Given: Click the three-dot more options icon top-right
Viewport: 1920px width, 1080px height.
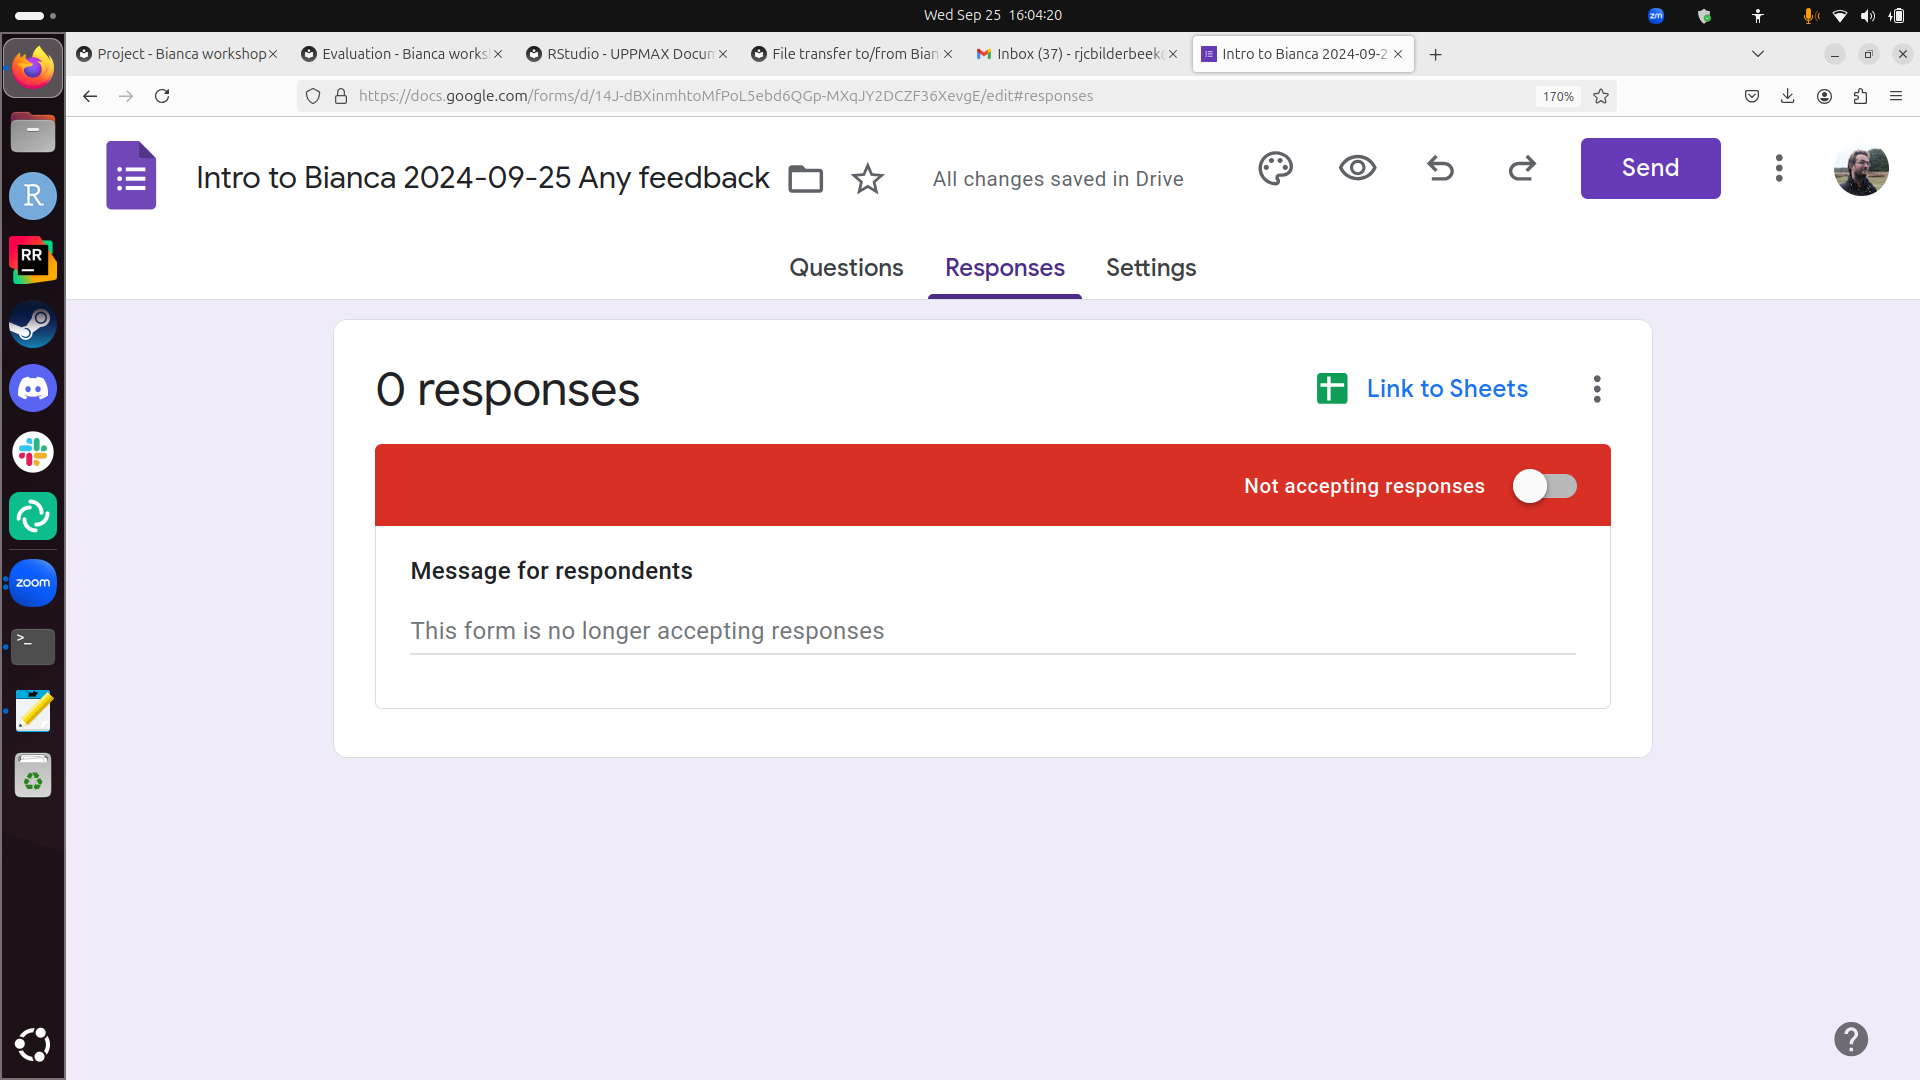Looking at the screenshot, I should 1778,167.
